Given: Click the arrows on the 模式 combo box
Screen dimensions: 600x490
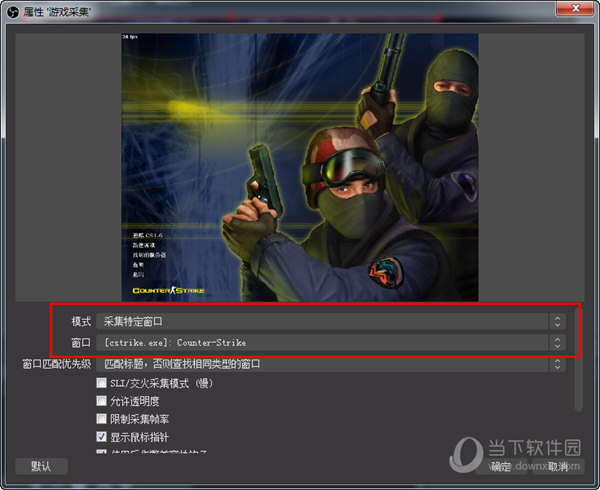Looking at the screenshot, I should pyautogui.click(x=558, y=321).
